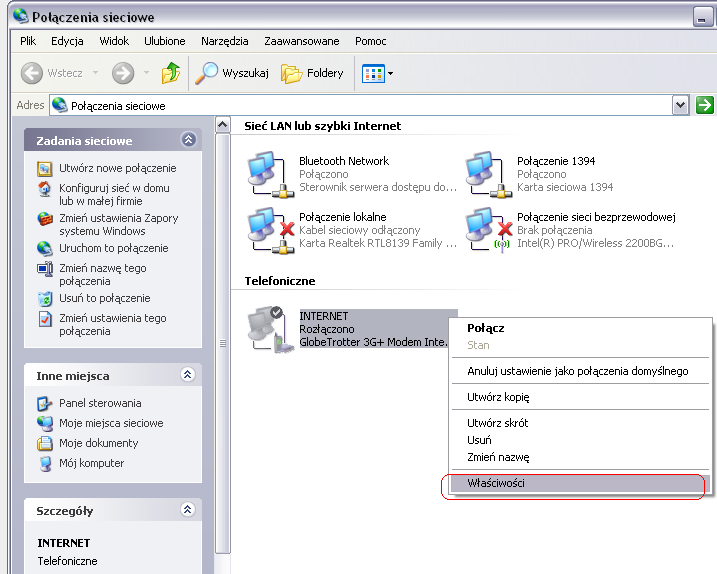Click the Połączenia sieciowe title bar icon
The height and width of the screenshot is (574, 717).
(x=21, y=16)
